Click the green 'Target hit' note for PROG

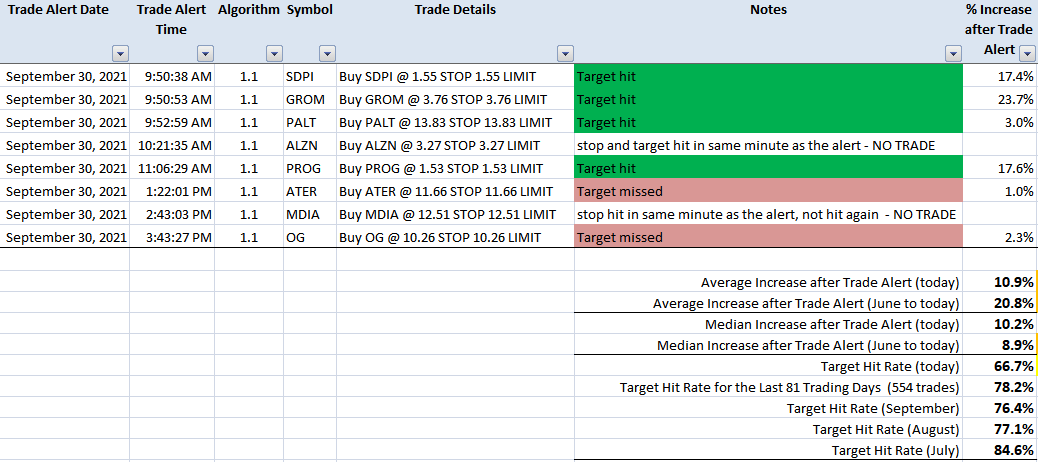tap(769, 169)
